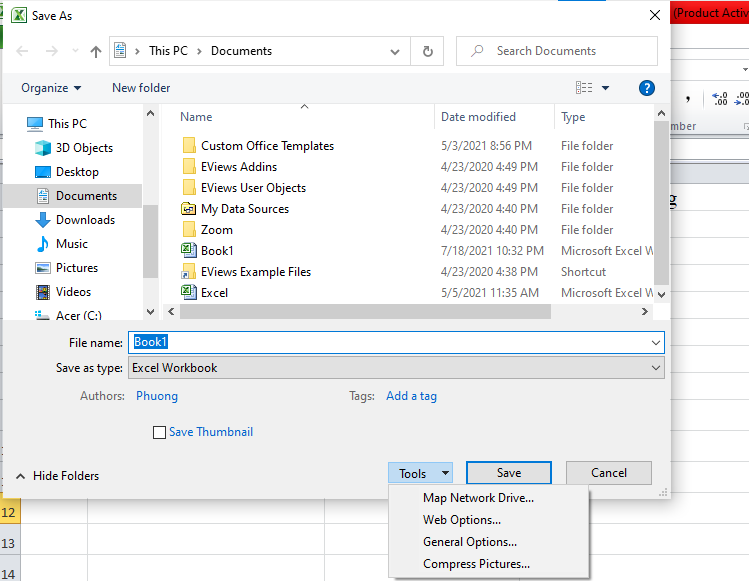Open the view options dropdown arrow
The width and height of the screenshot is (749, 581).
coord(605,88)
